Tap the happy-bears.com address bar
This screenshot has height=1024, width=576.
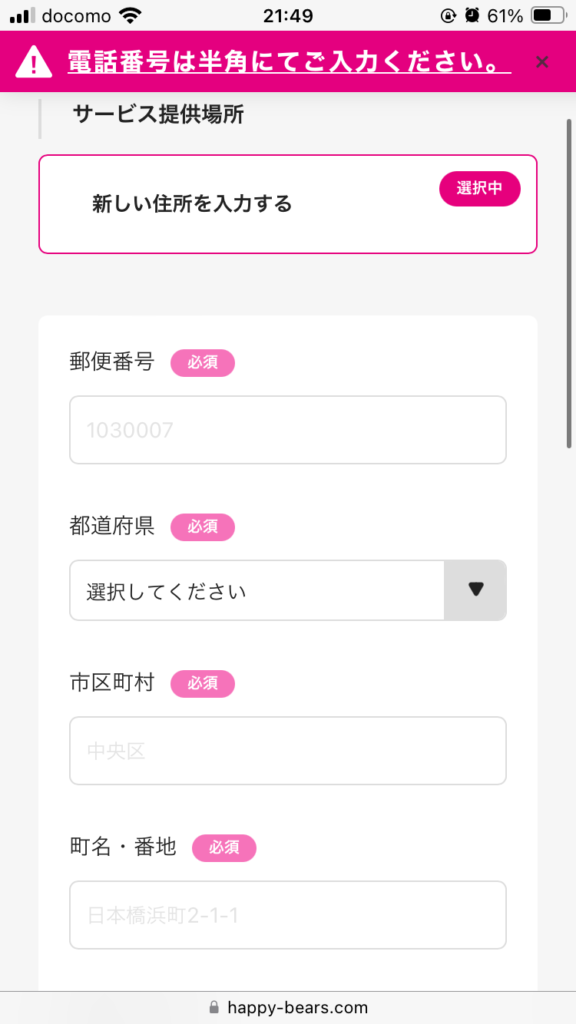[288, 1007]
